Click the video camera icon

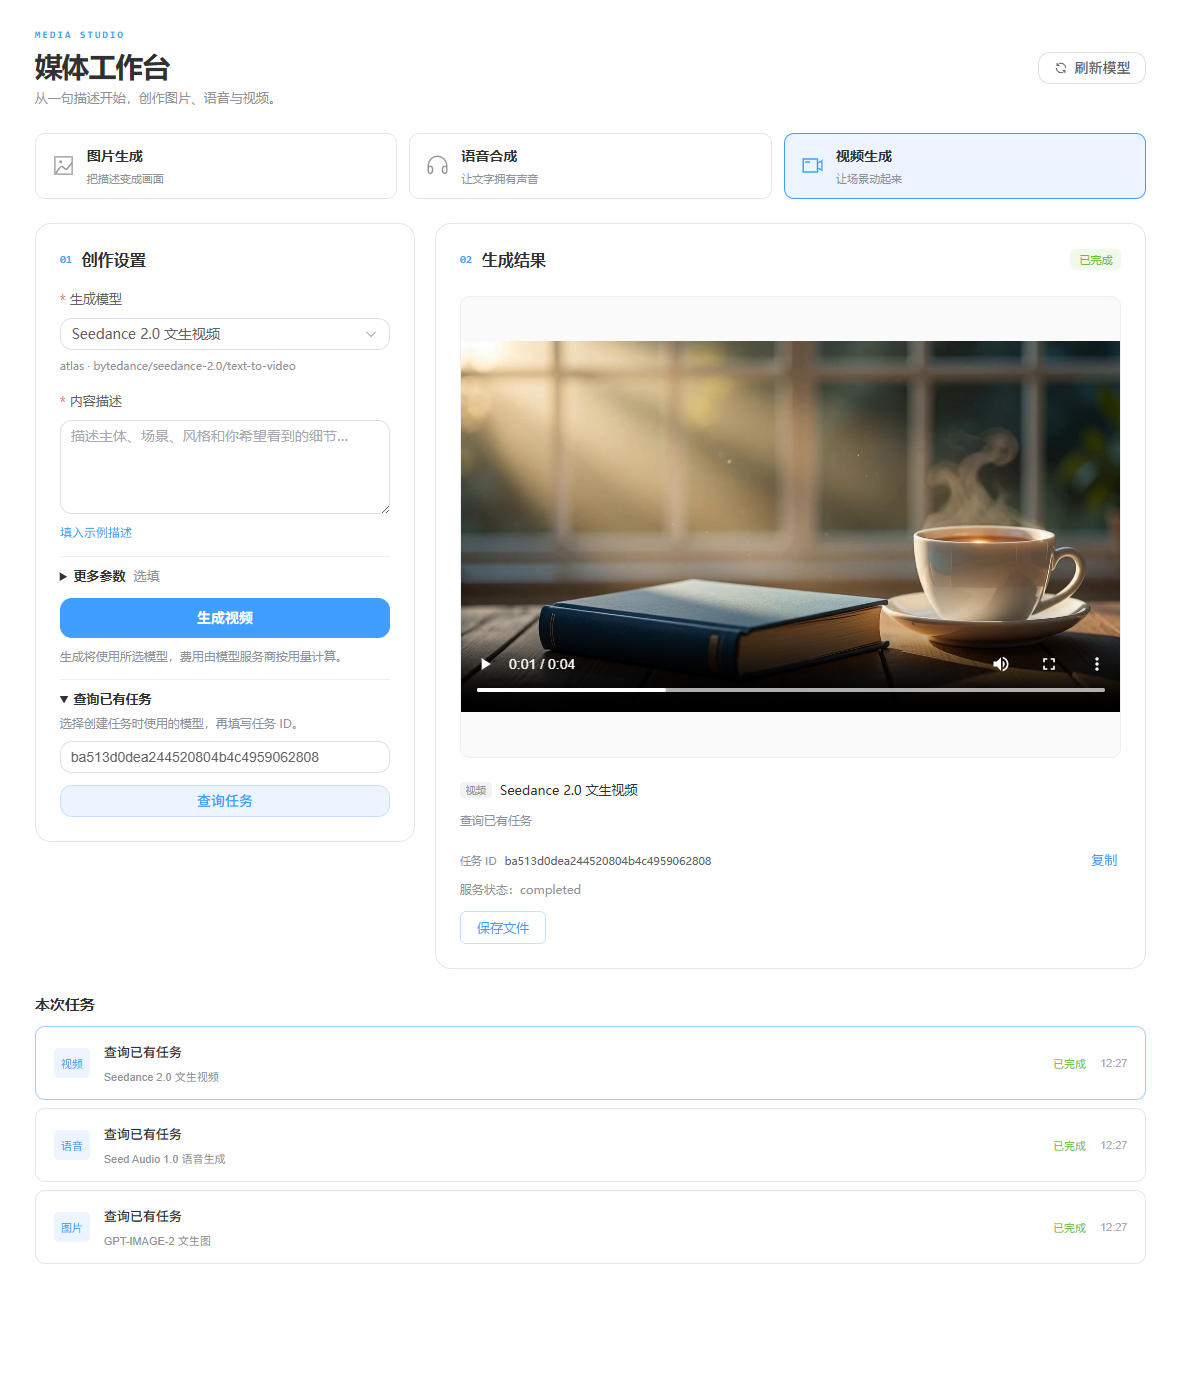coord(812,166)
